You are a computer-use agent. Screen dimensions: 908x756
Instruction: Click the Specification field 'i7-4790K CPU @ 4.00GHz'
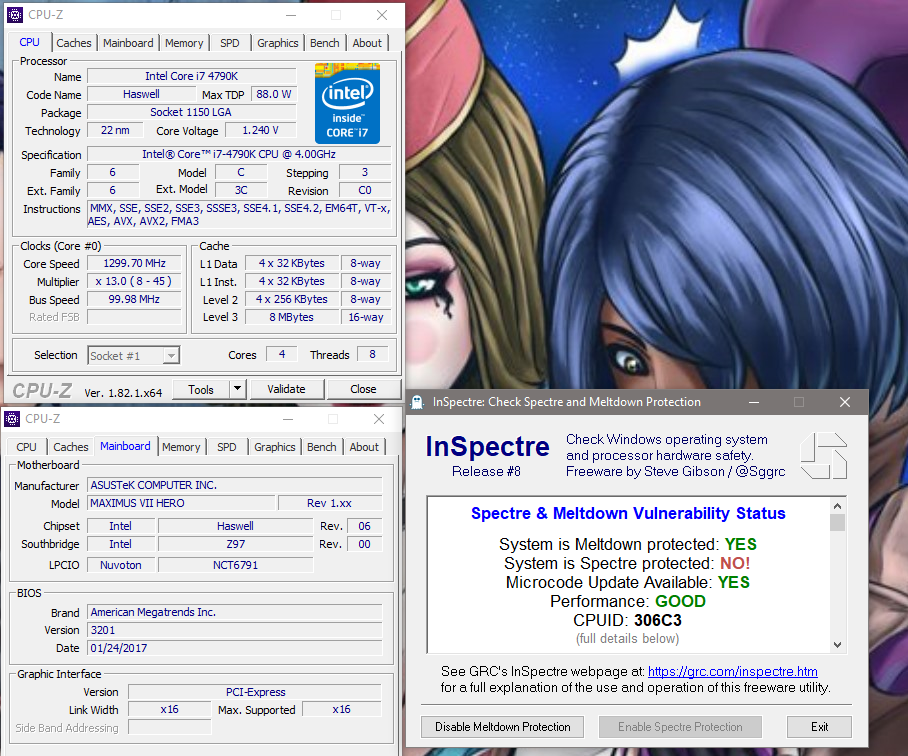239,155
